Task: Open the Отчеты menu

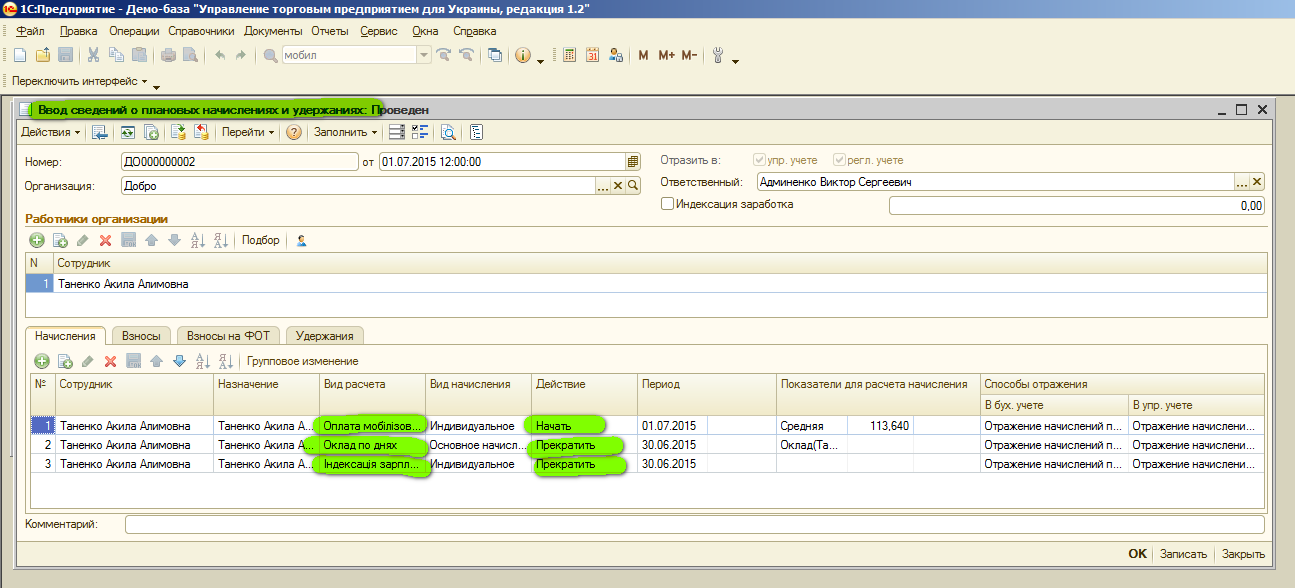Action: [329, 31]
